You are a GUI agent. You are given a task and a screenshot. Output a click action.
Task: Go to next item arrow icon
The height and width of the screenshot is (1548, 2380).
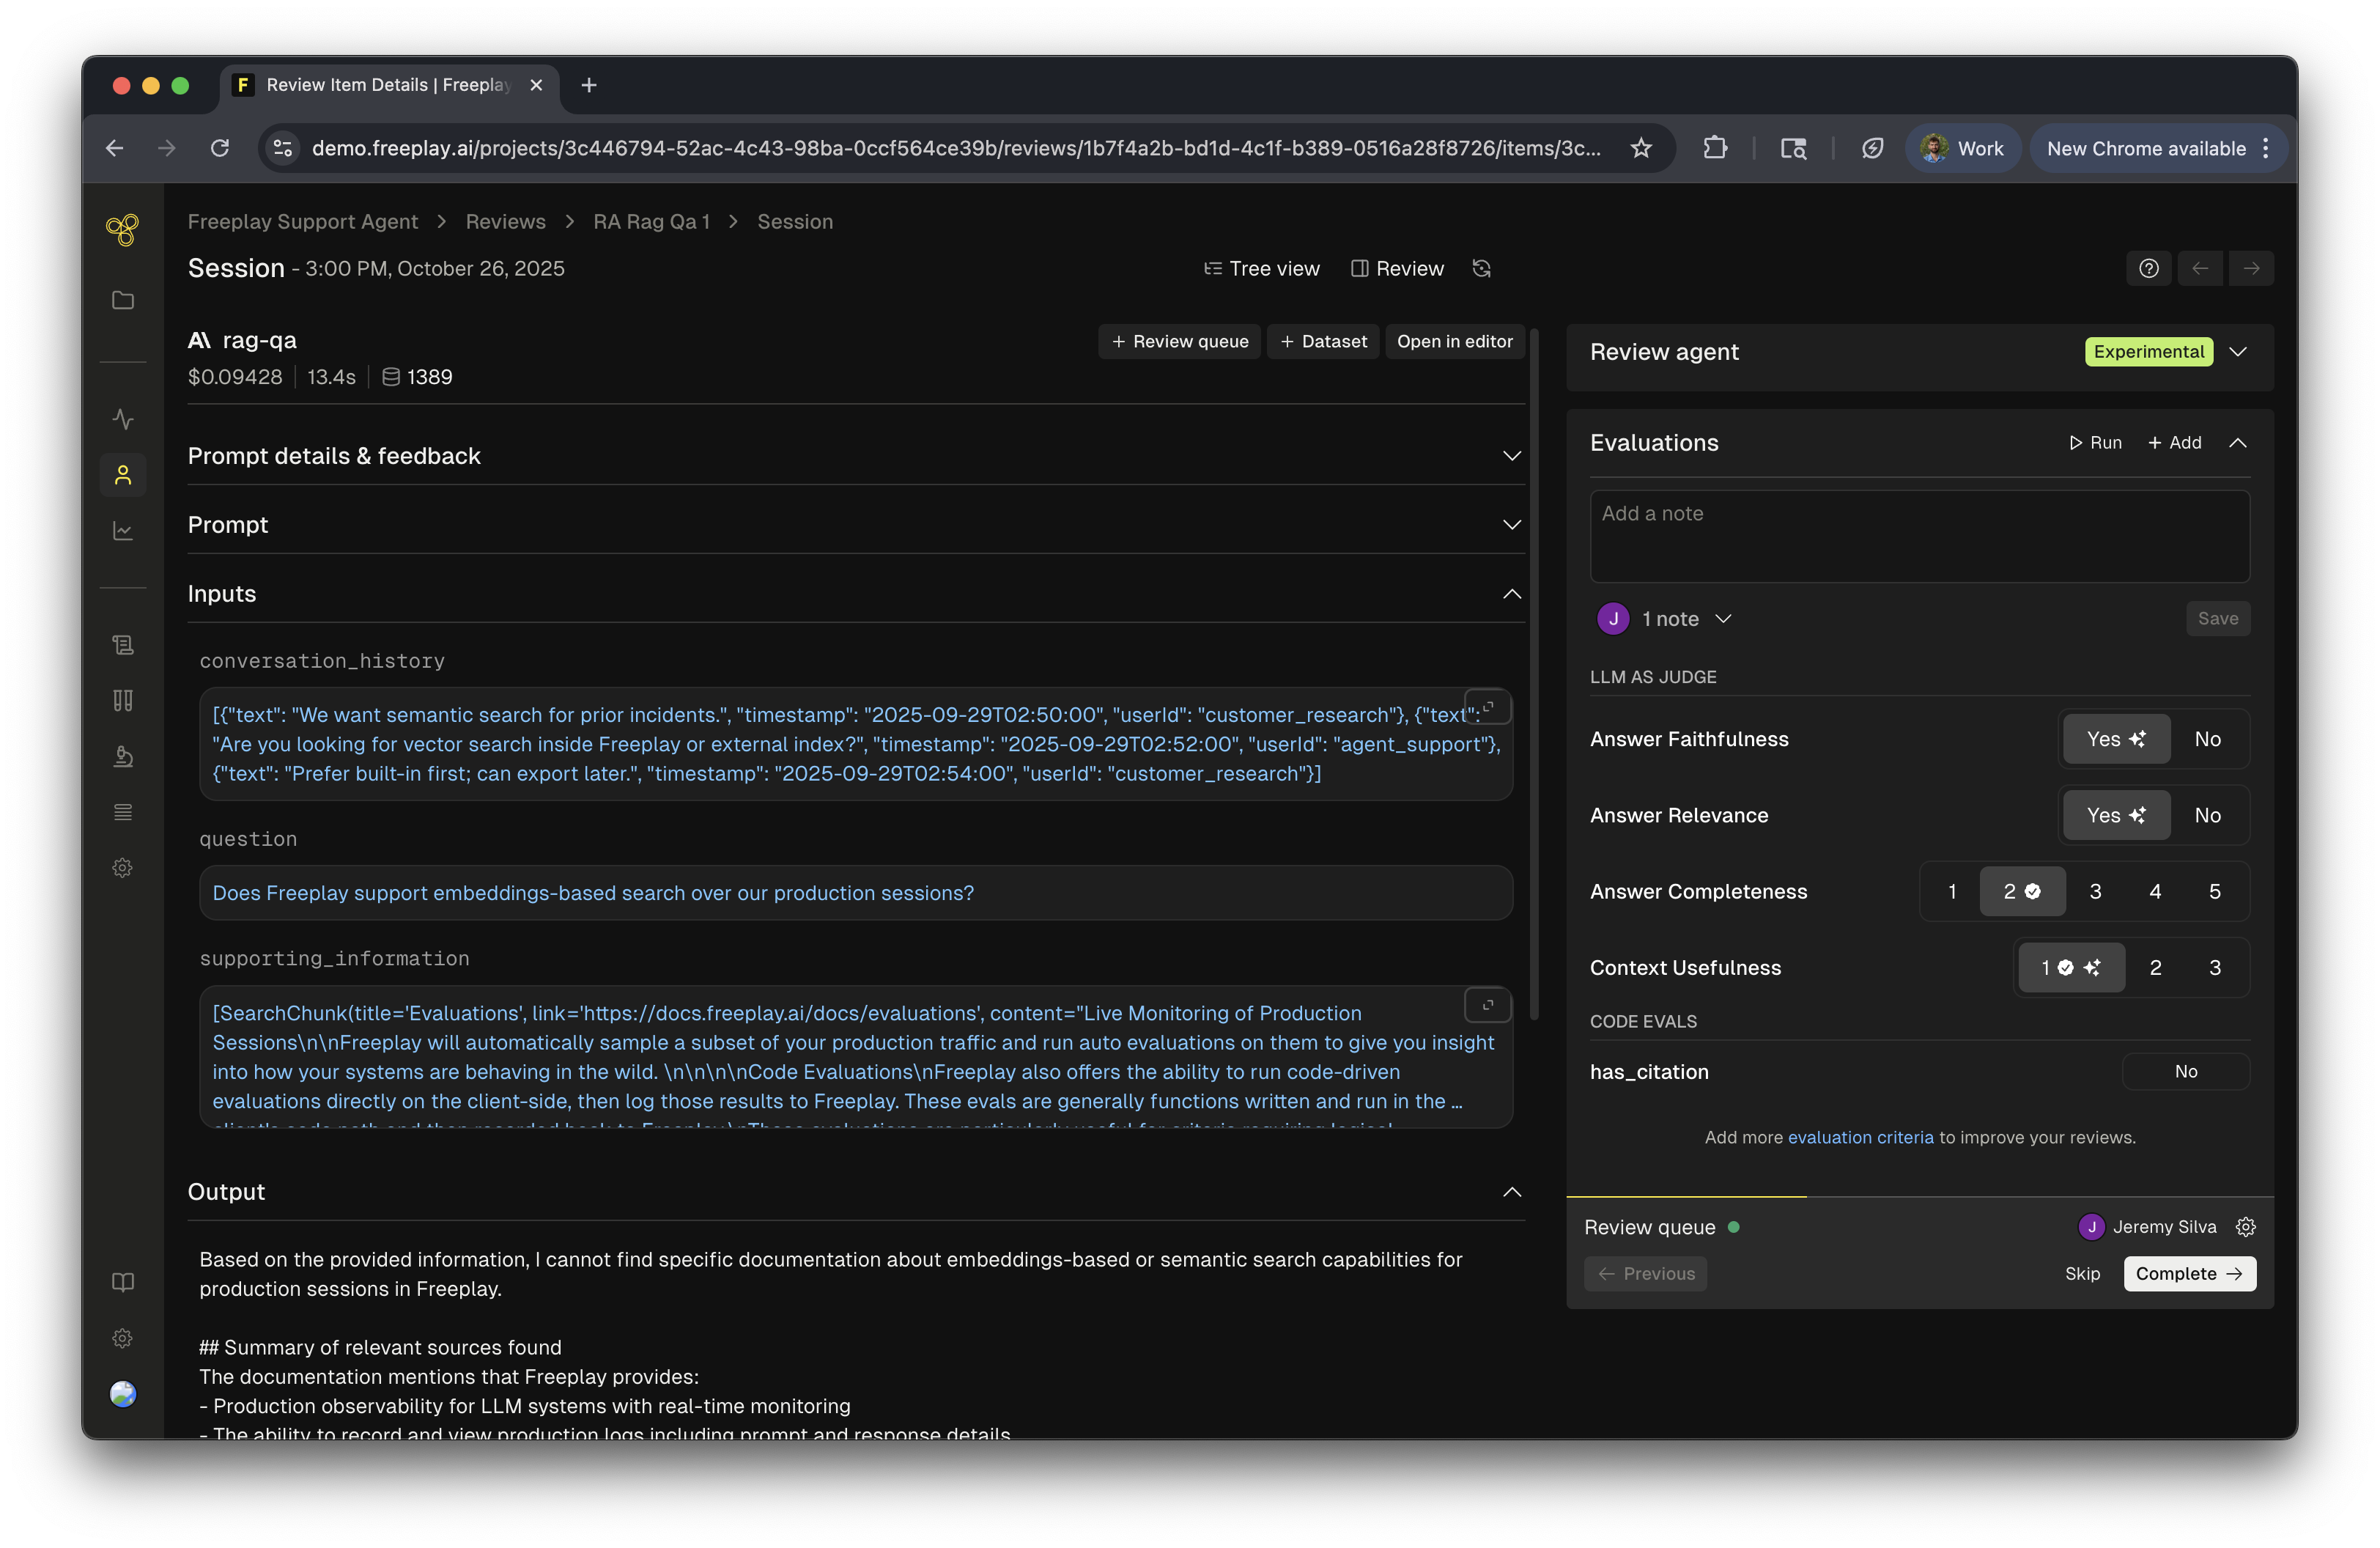coord(2251,268)
